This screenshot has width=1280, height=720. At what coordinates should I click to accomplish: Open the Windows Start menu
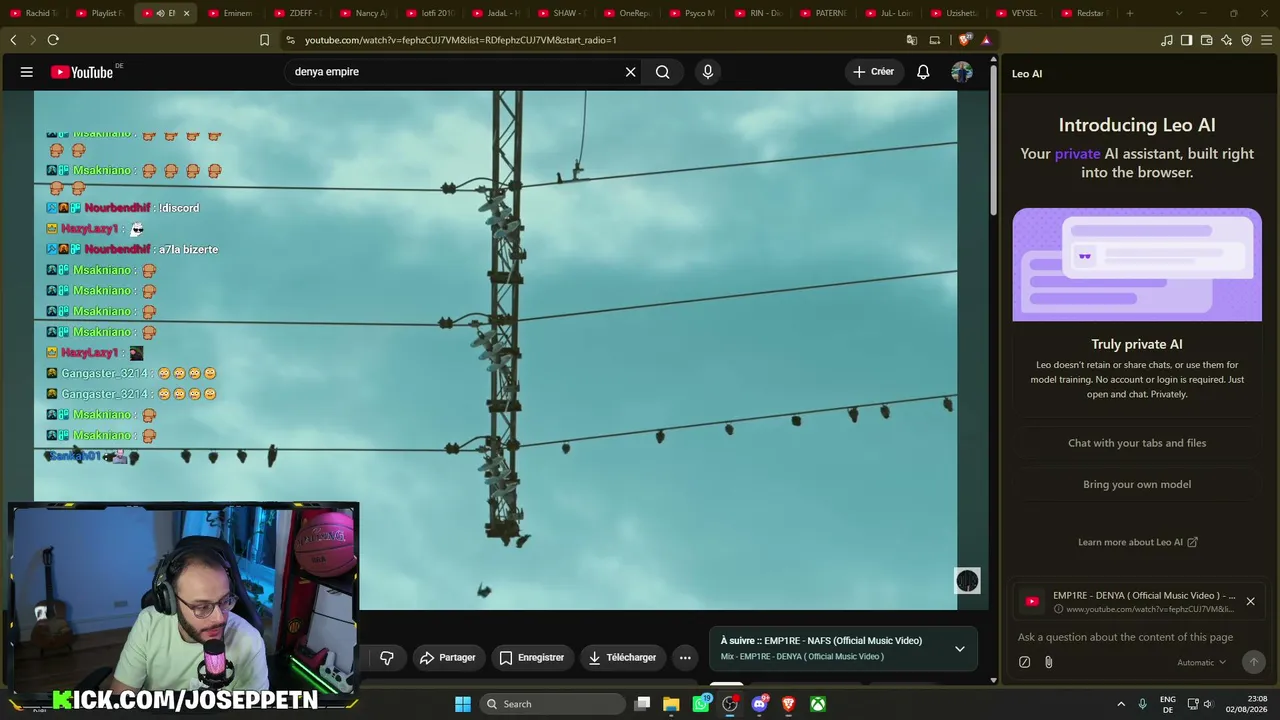(463, 704)
